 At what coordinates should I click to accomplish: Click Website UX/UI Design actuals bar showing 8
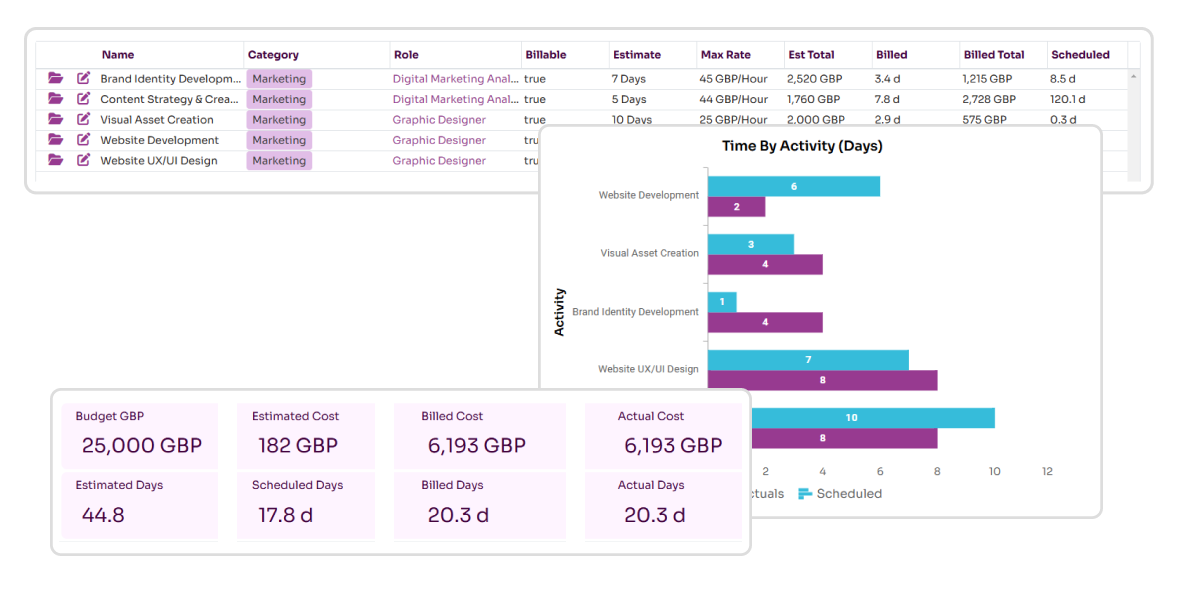click(822, 380)
